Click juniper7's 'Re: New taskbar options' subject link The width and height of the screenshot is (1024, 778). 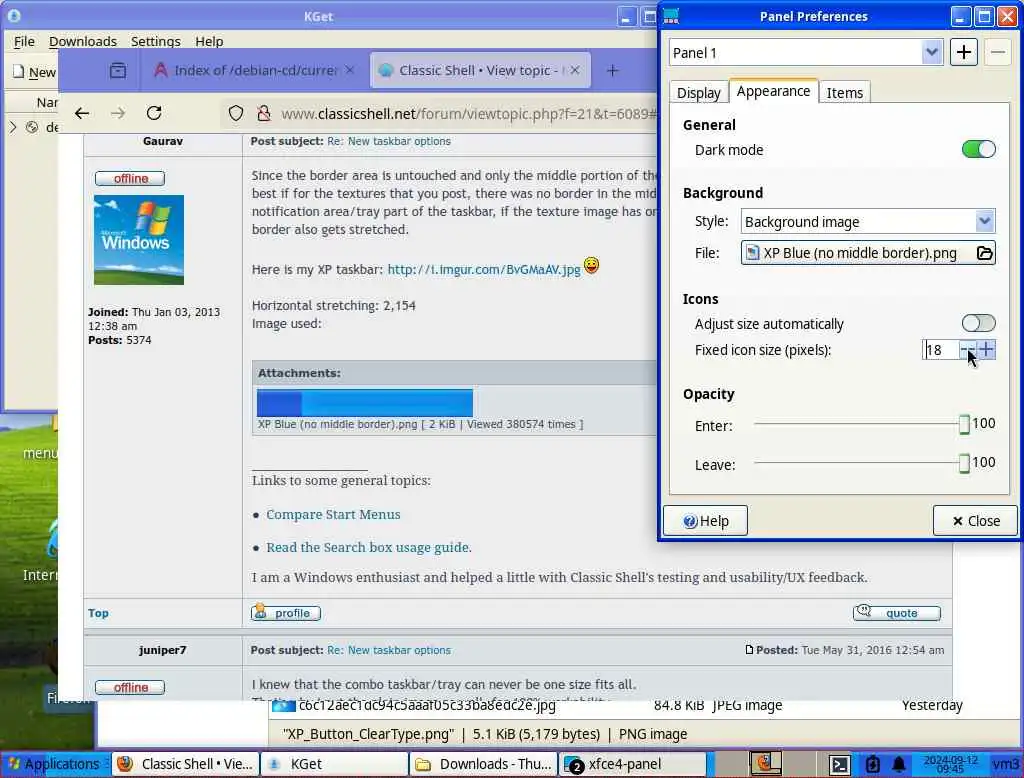click(x=389, y=650)
